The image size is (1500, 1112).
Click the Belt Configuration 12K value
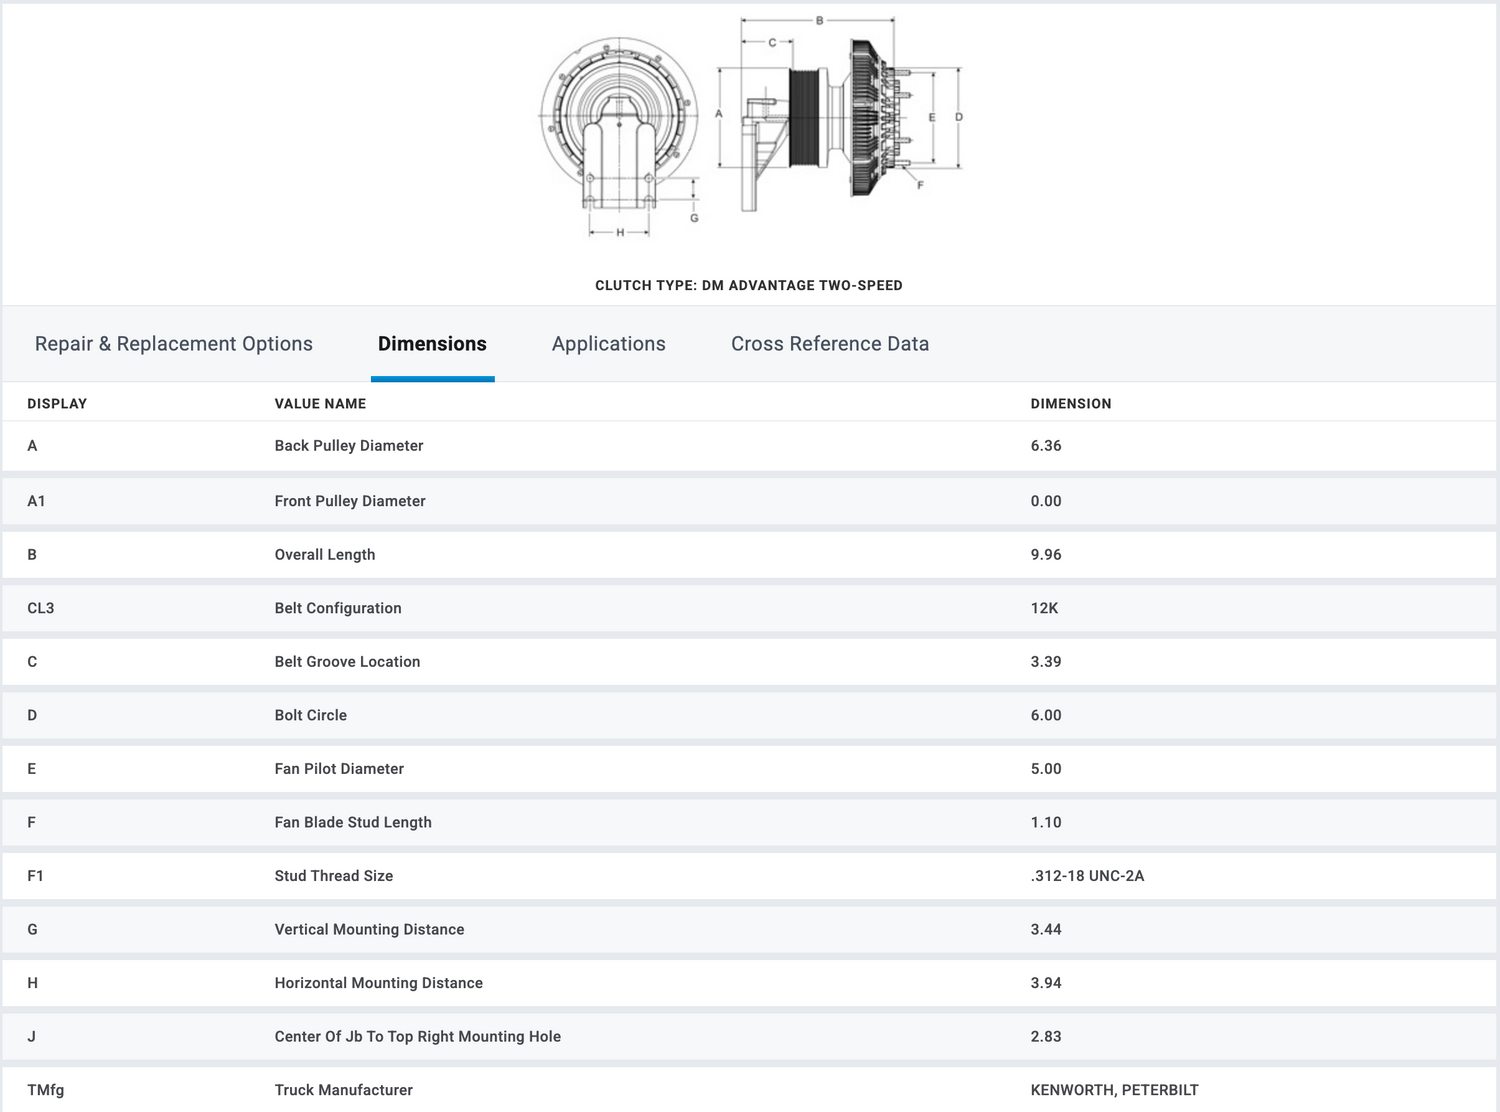click(x=1044, y=608)
